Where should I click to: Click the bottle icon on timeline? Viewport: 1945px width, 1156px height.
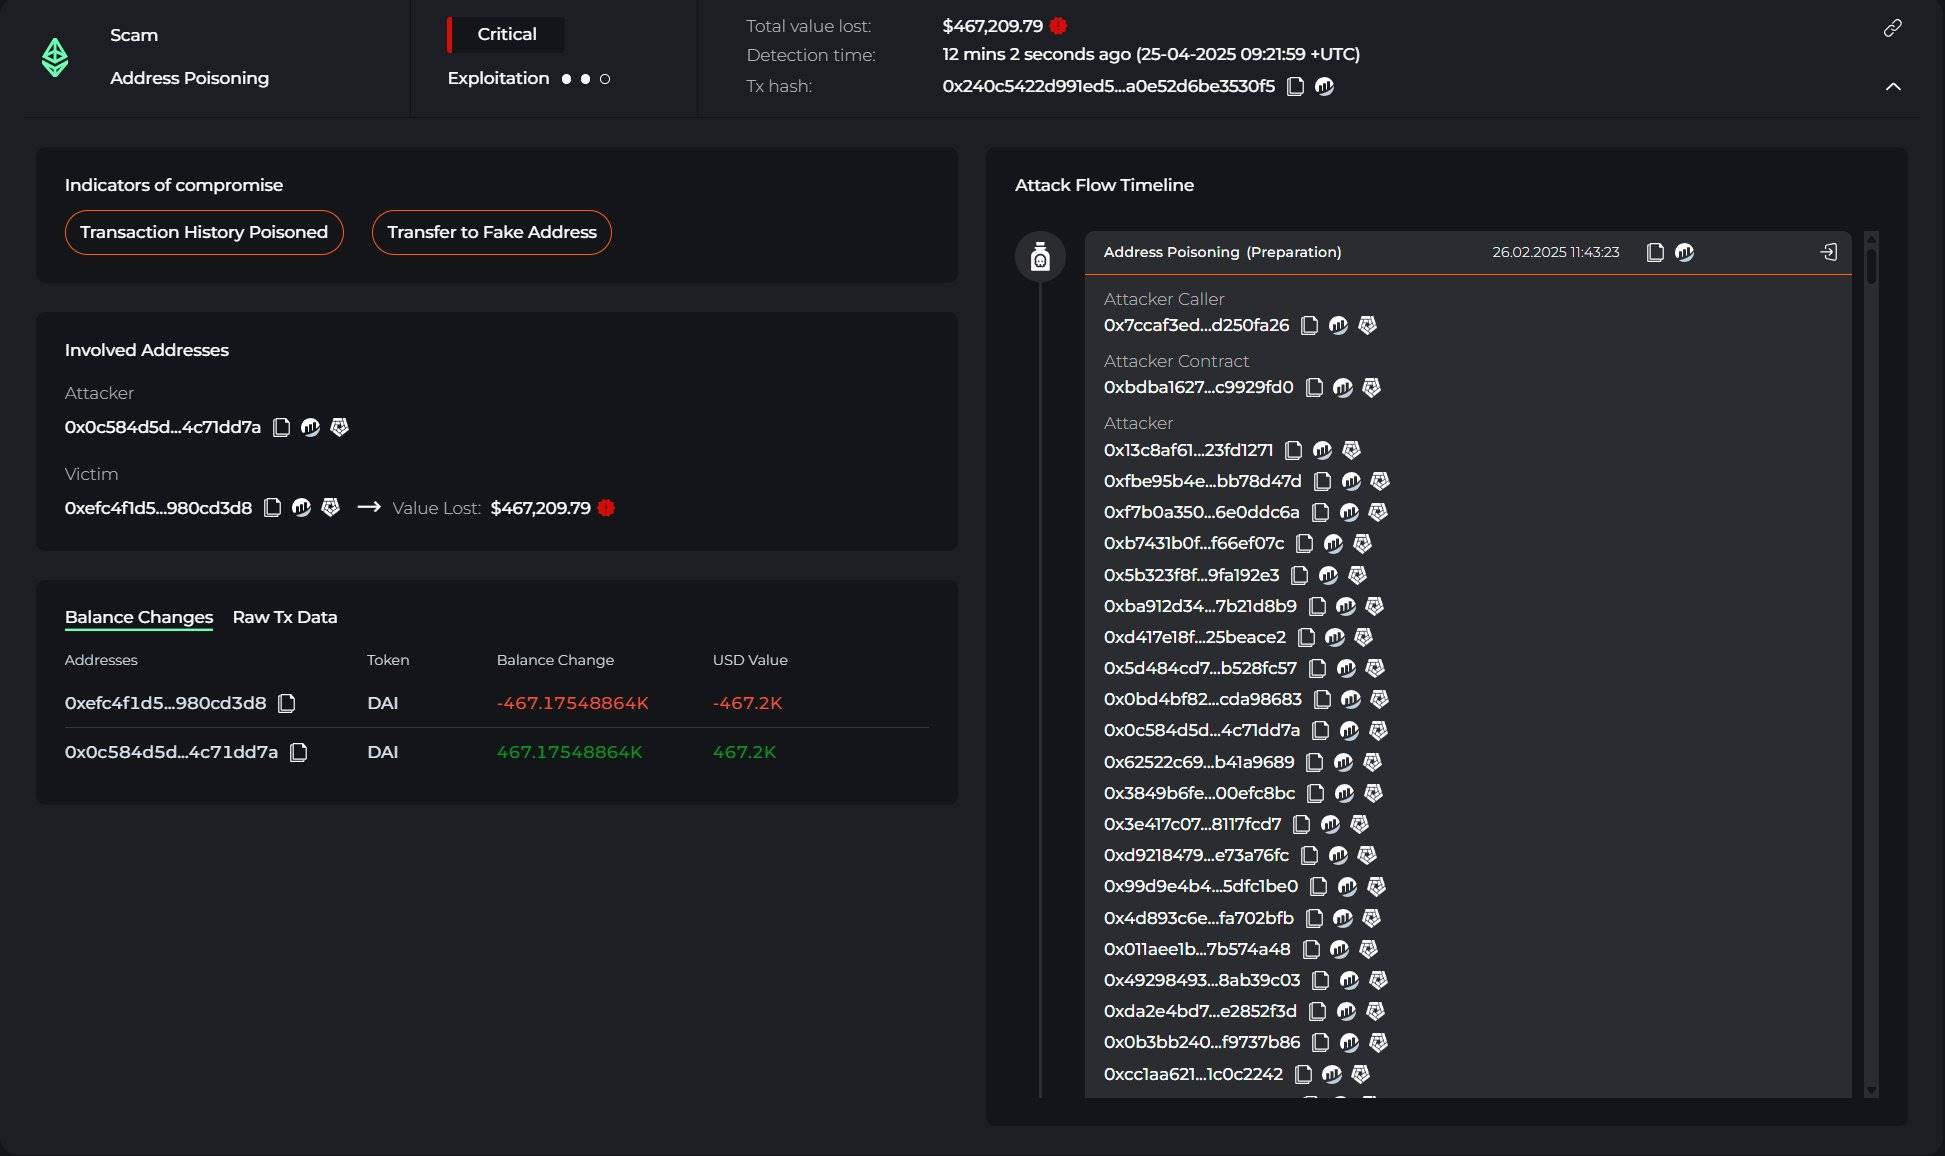1040,257
